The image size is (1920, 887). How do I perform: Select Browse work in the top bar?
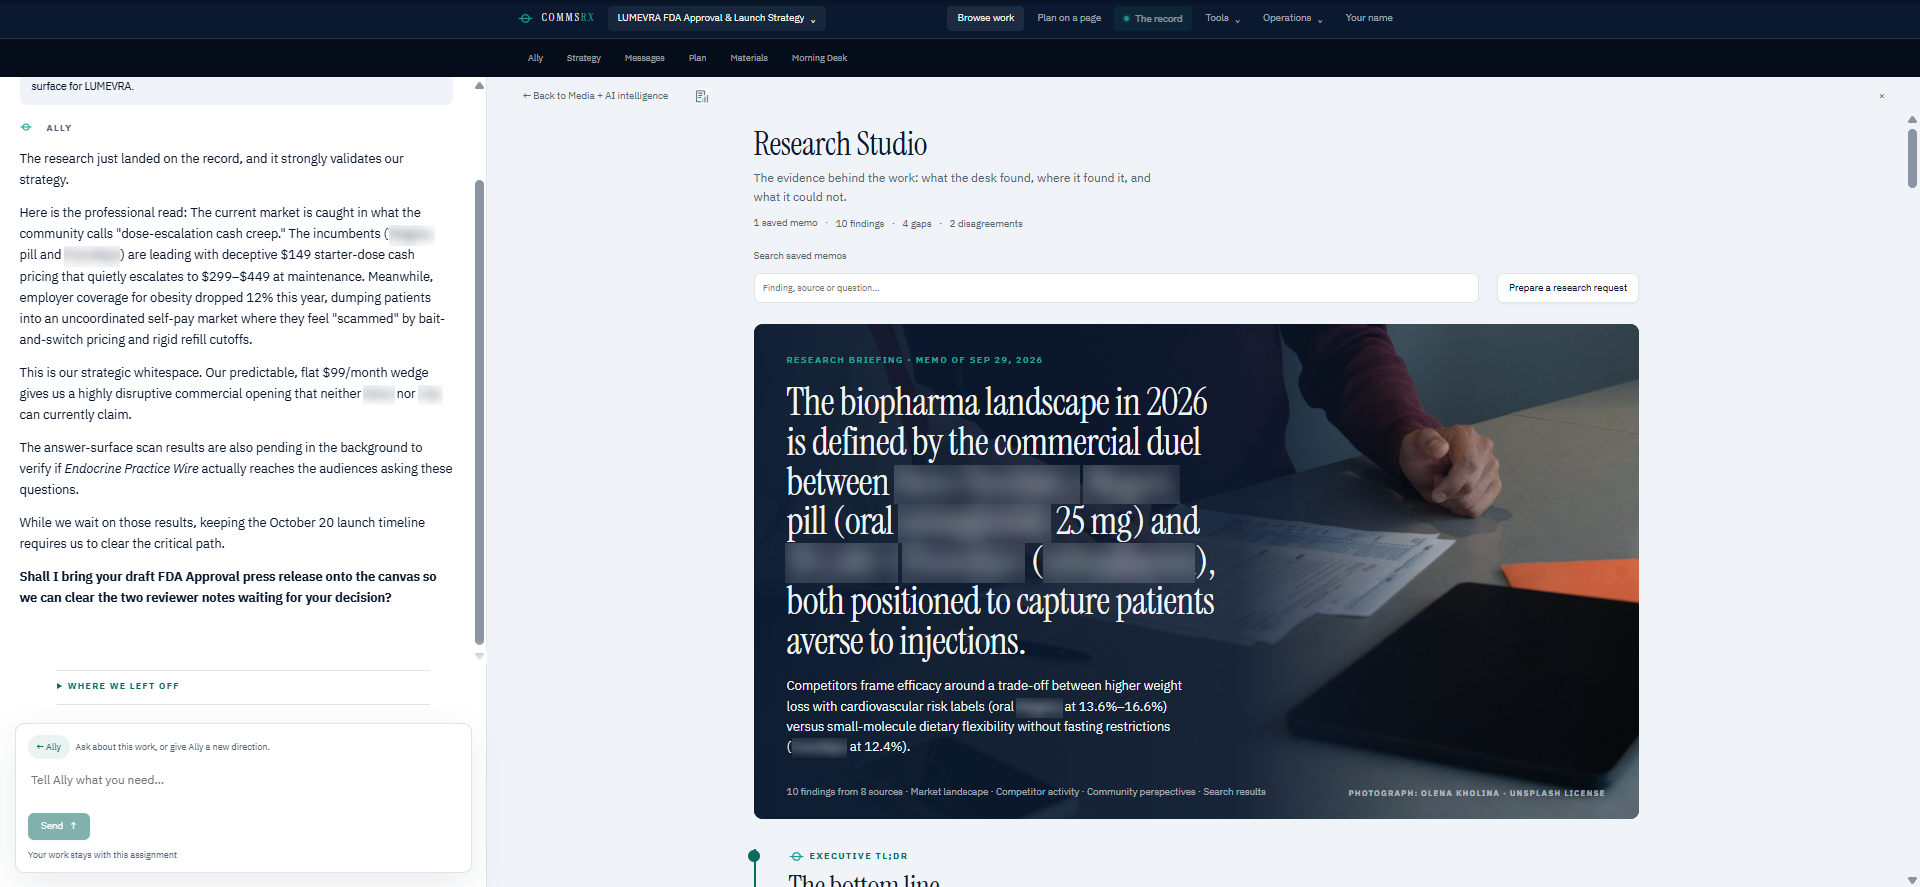pos(985,18)
